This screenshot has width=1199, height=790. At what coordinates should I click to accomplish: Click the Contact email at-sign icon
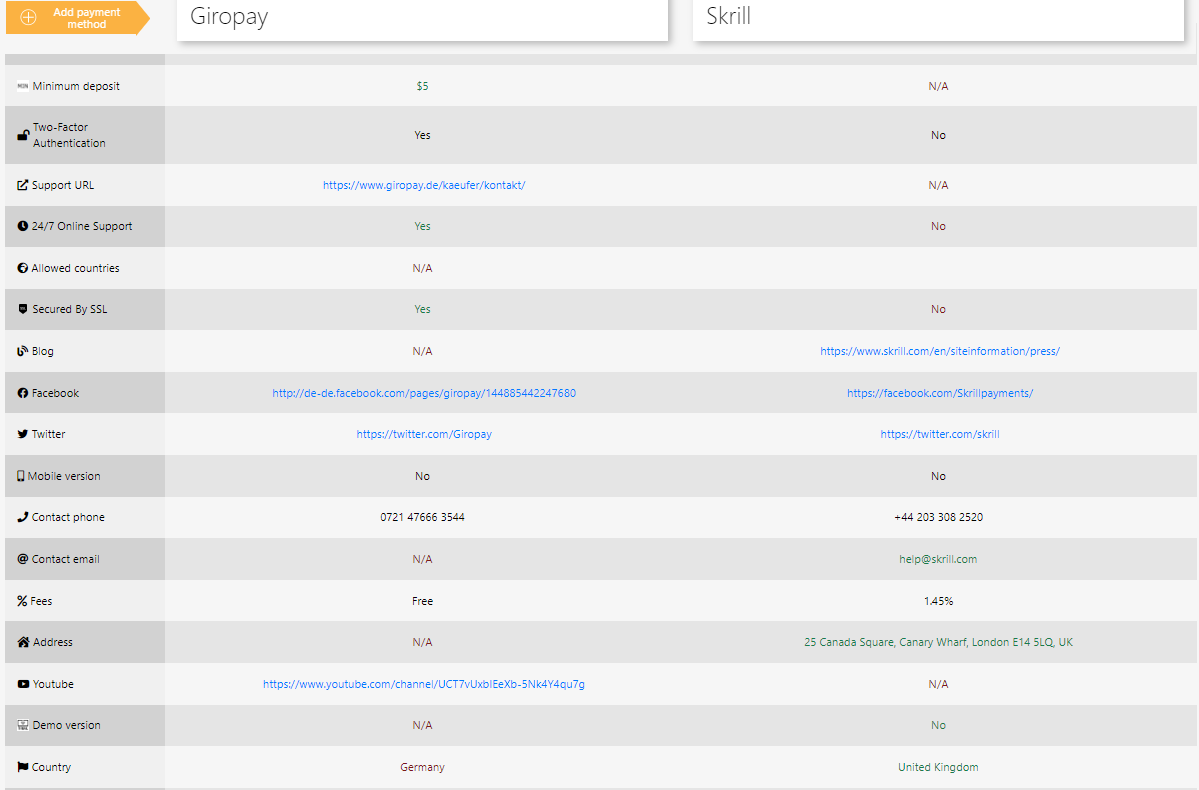pos(23,559)
